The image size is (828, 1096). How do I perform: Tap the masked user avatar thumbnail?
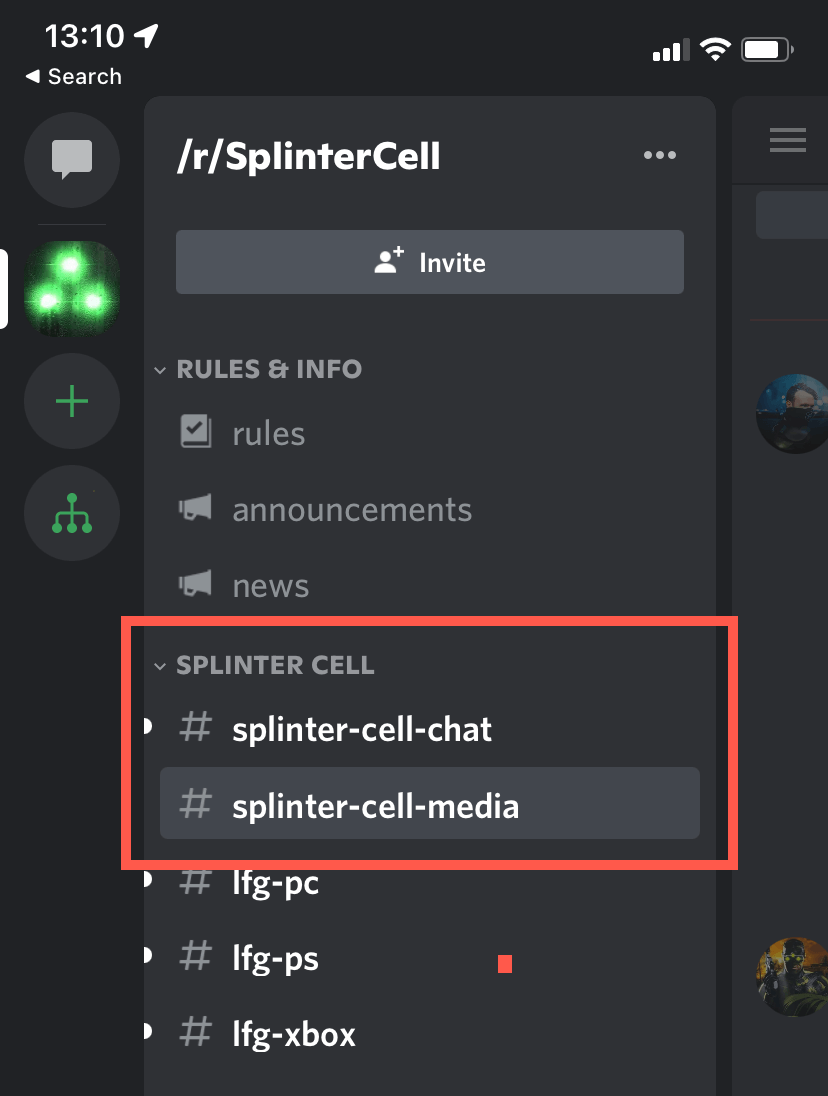tap(793, 413)
